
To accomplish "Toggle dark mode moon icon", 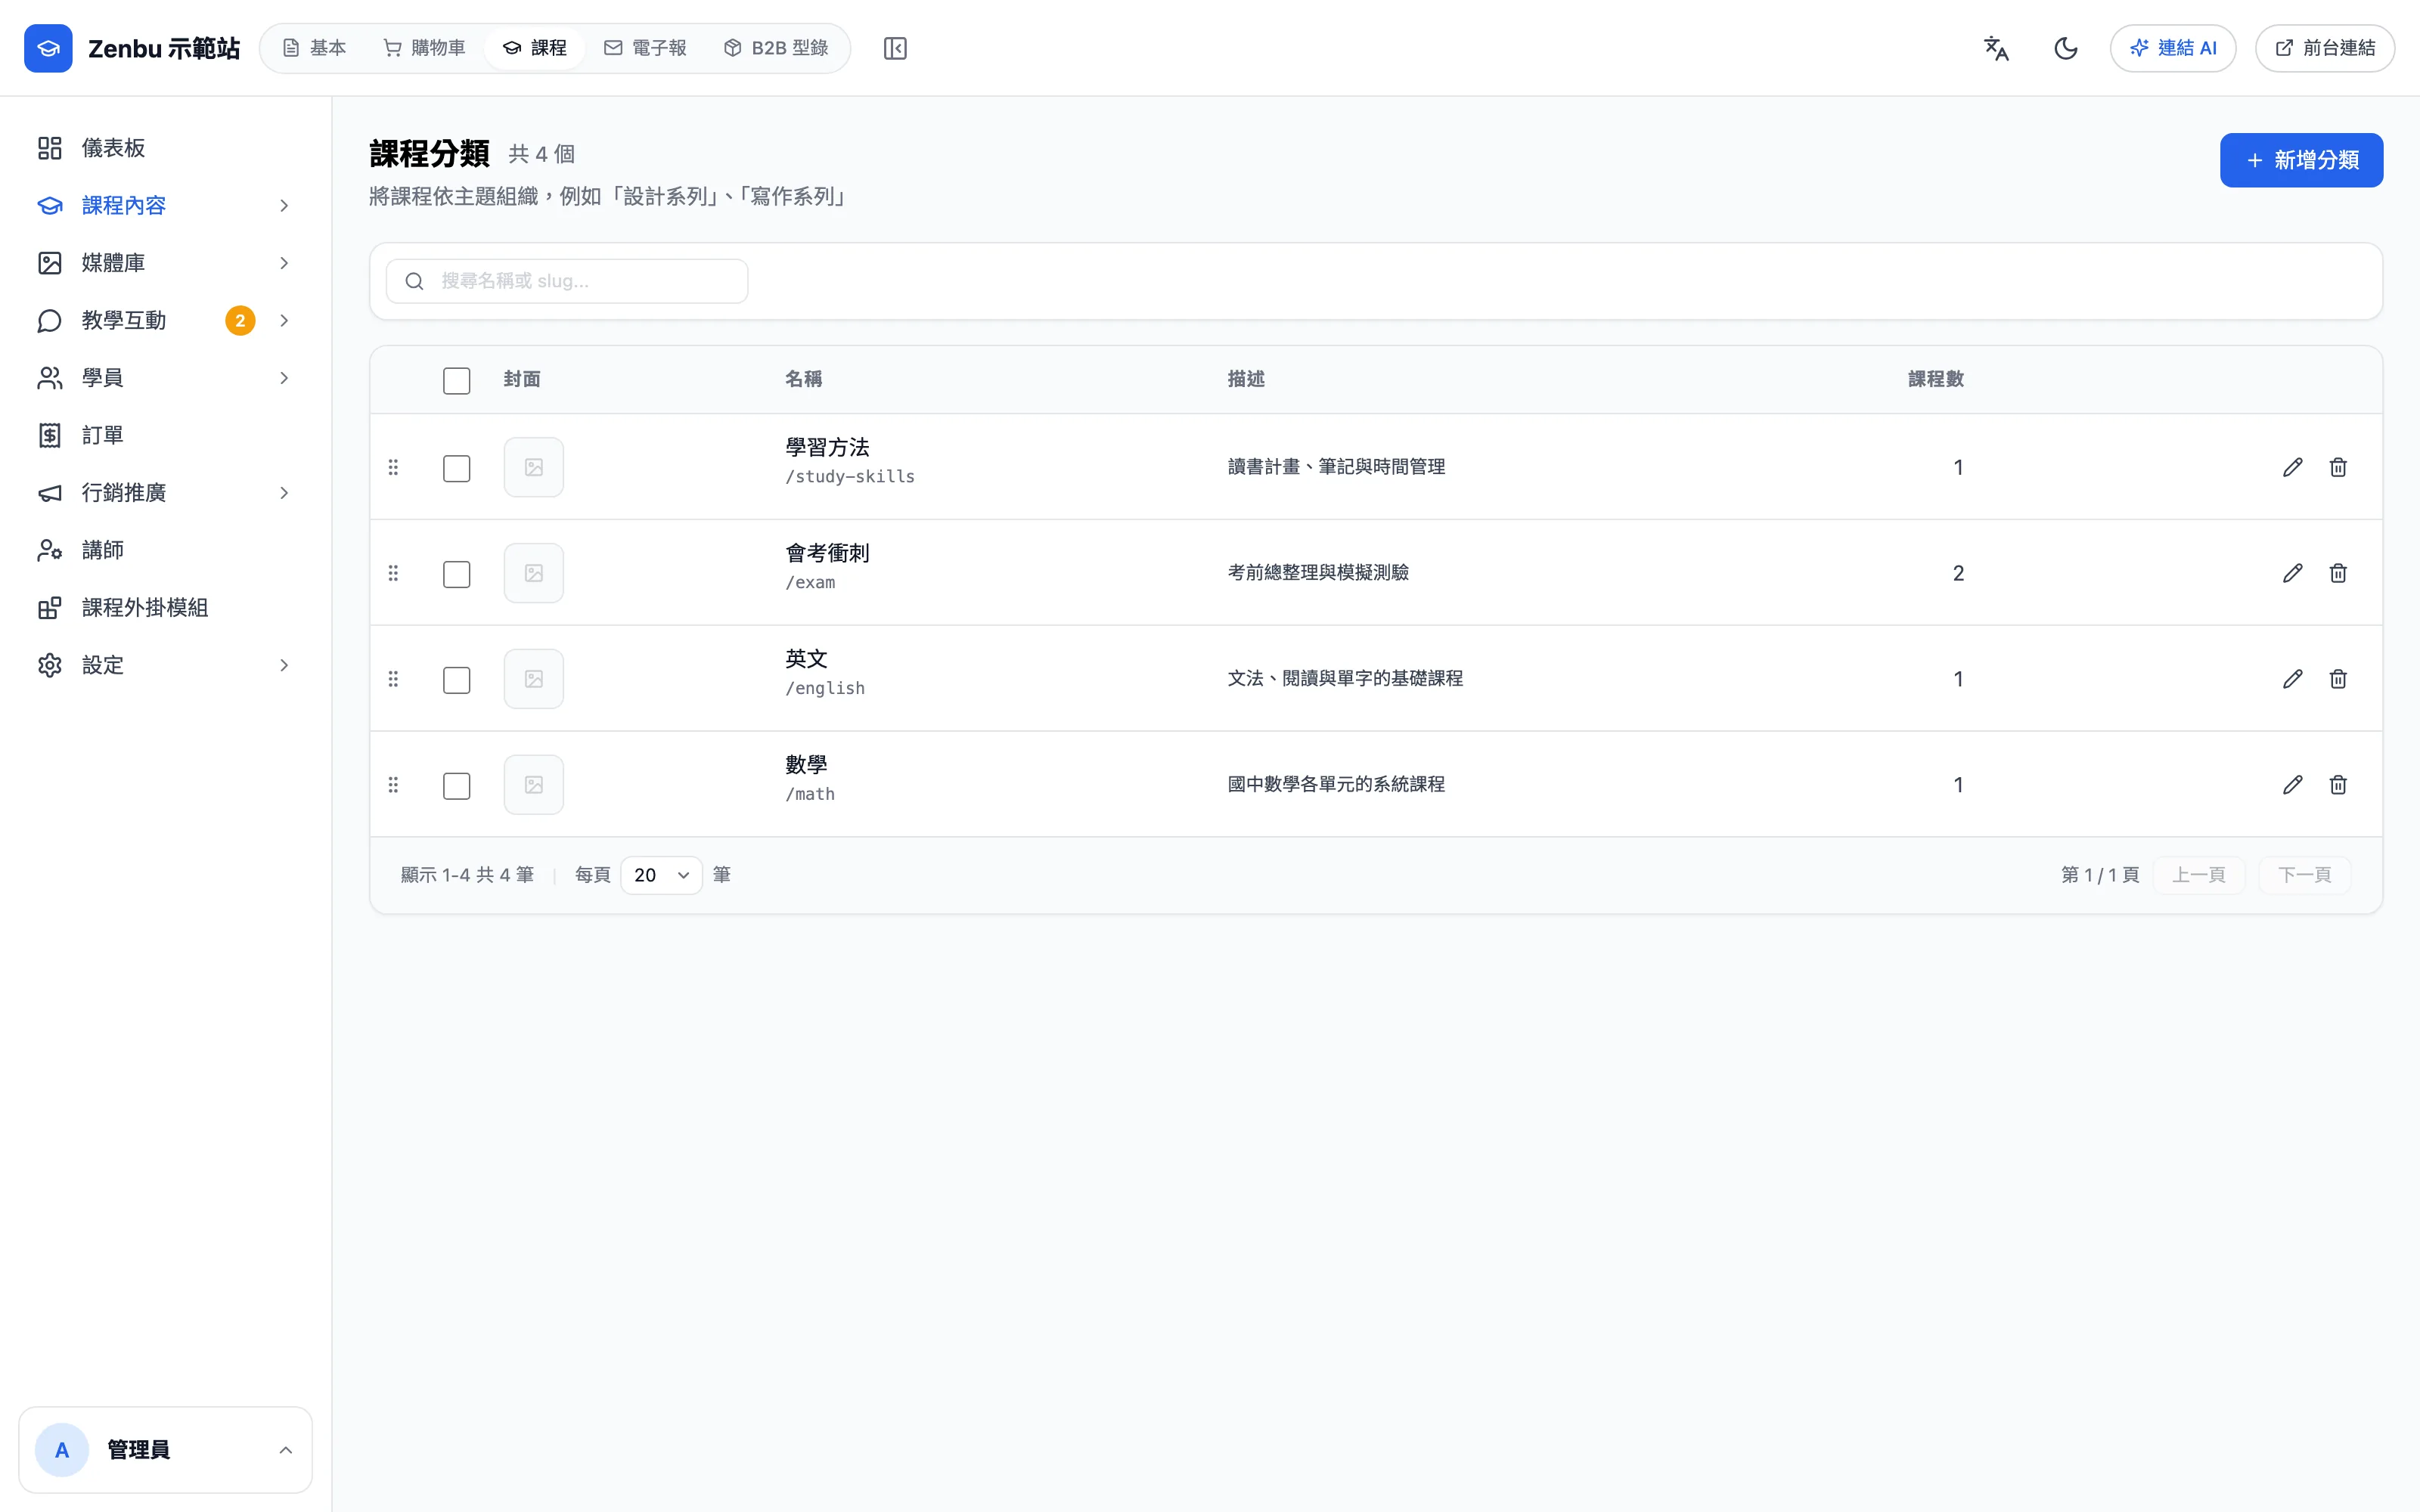I will point(2066,48).
